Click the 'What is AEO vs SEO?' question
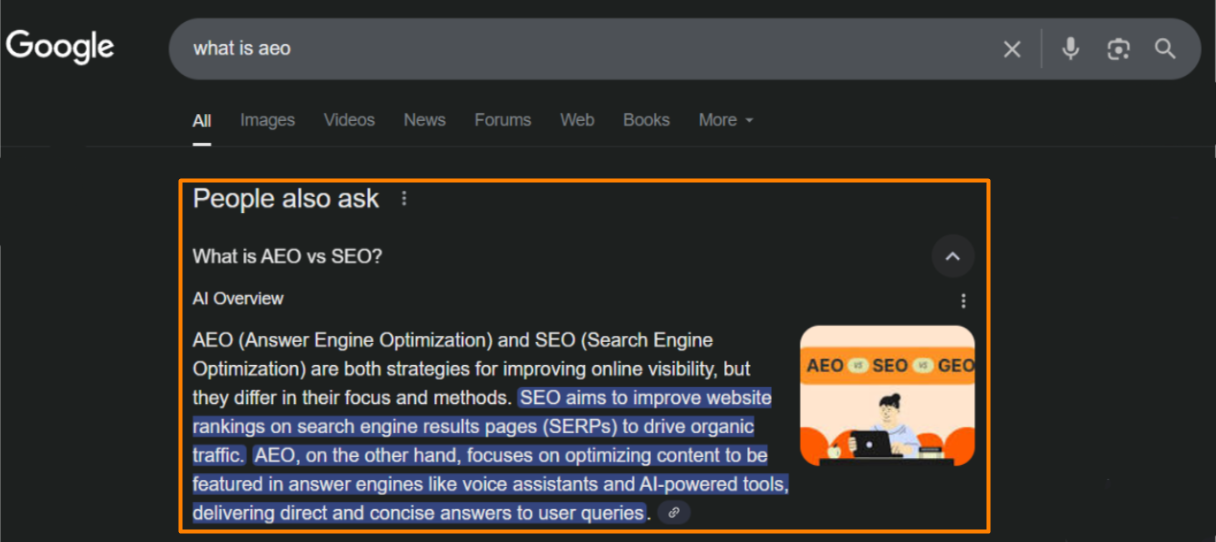The image size is (1216, 542). click(x=288, y=256)
